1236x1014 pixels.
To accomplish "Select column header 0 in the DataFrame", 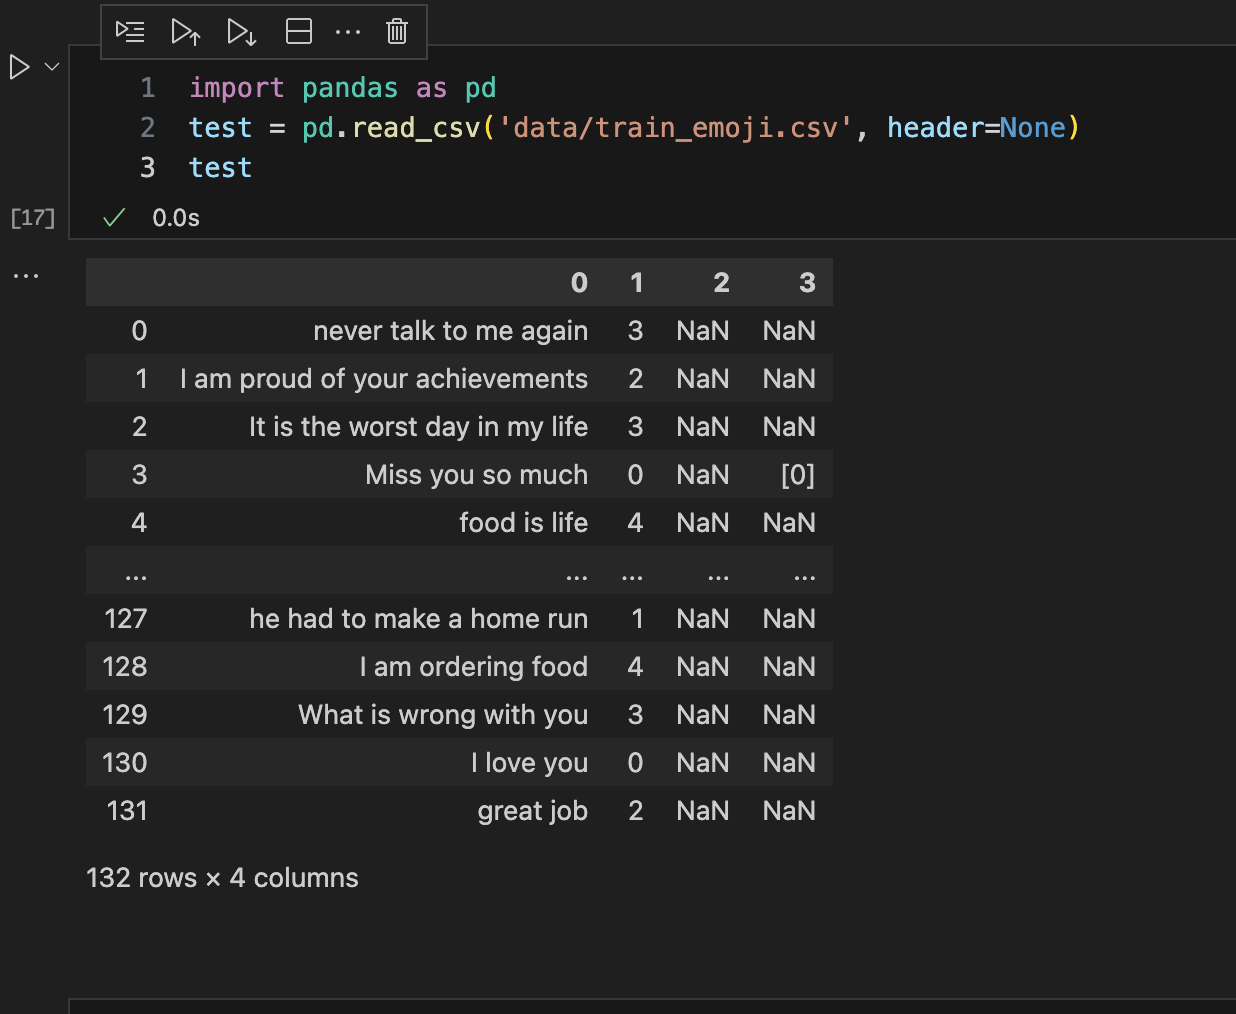I will click(579, 282).
